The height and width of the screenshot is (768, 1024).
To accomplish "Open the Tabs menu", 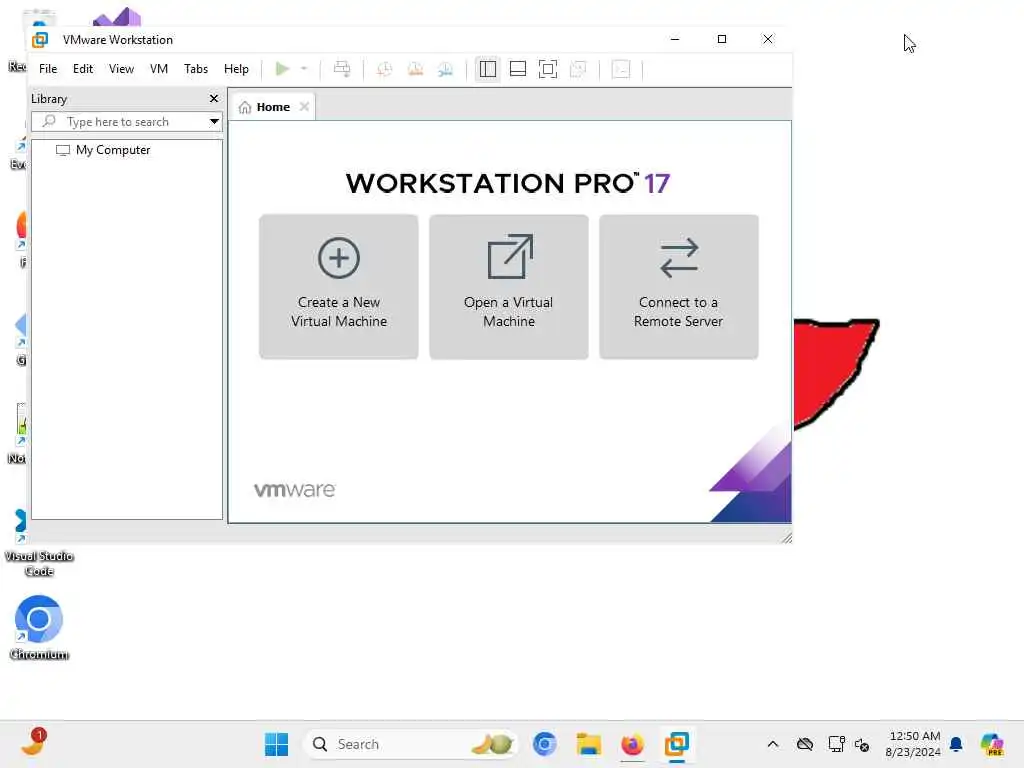I will click(x=196, y=69).
